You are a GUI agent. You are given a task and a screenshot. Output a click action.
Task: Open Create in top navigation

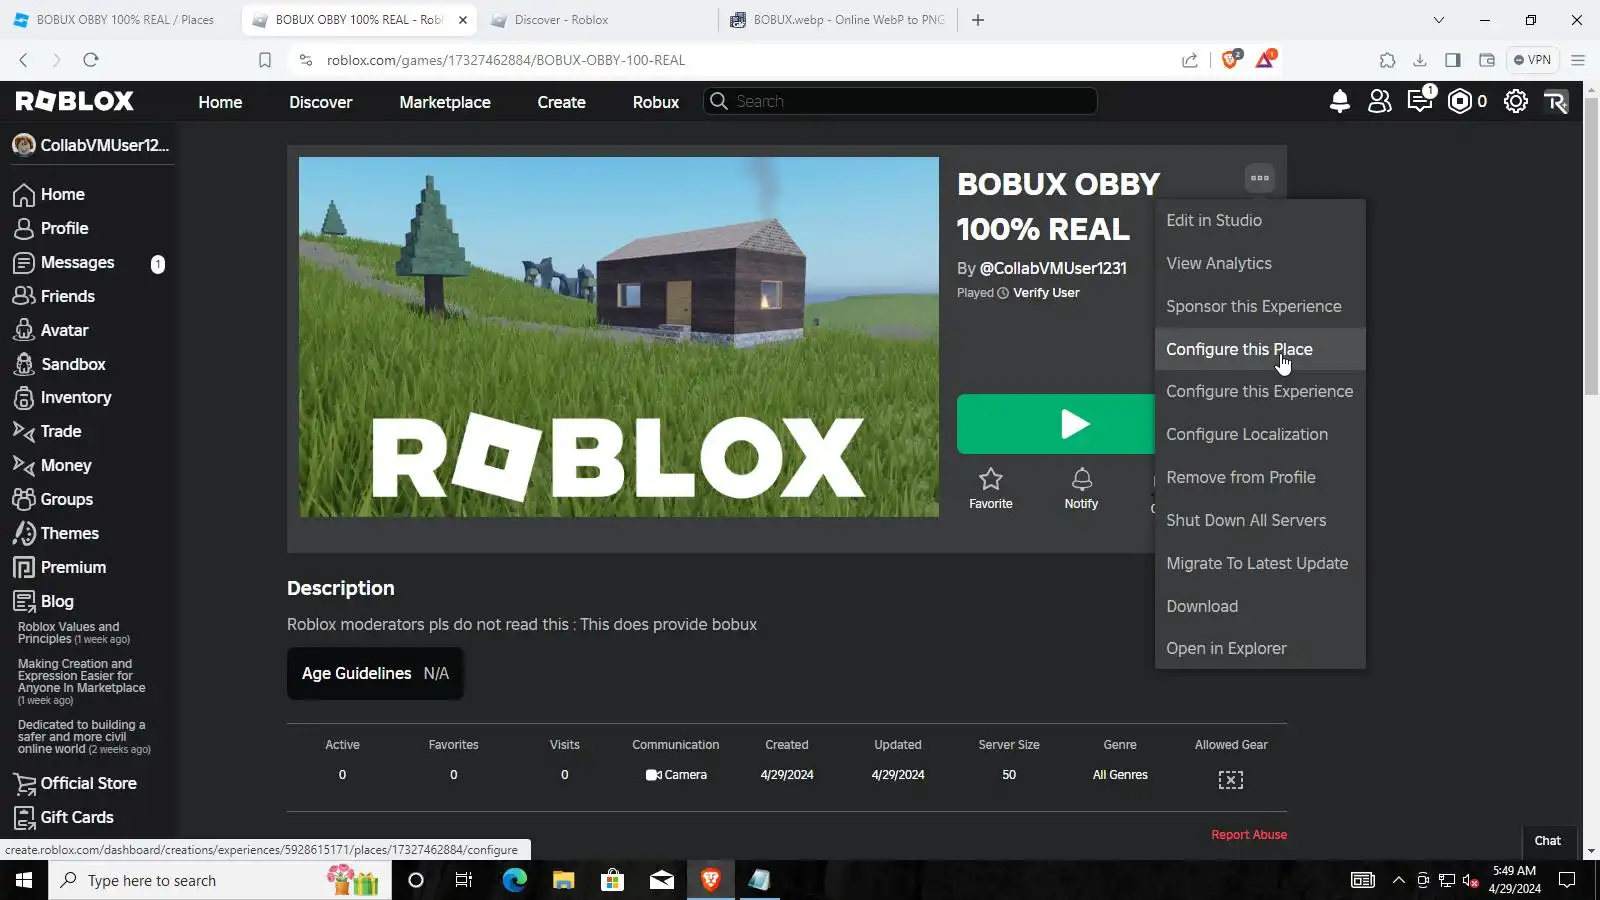tap(561, 102)
